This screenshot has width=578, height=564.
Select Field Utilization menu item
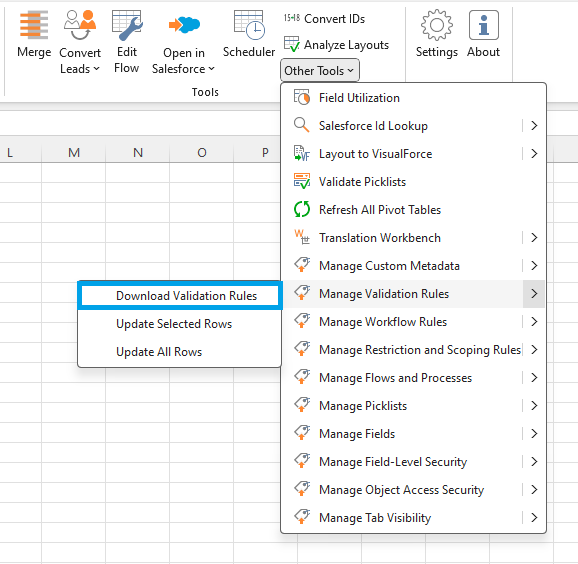pos(413,98)
